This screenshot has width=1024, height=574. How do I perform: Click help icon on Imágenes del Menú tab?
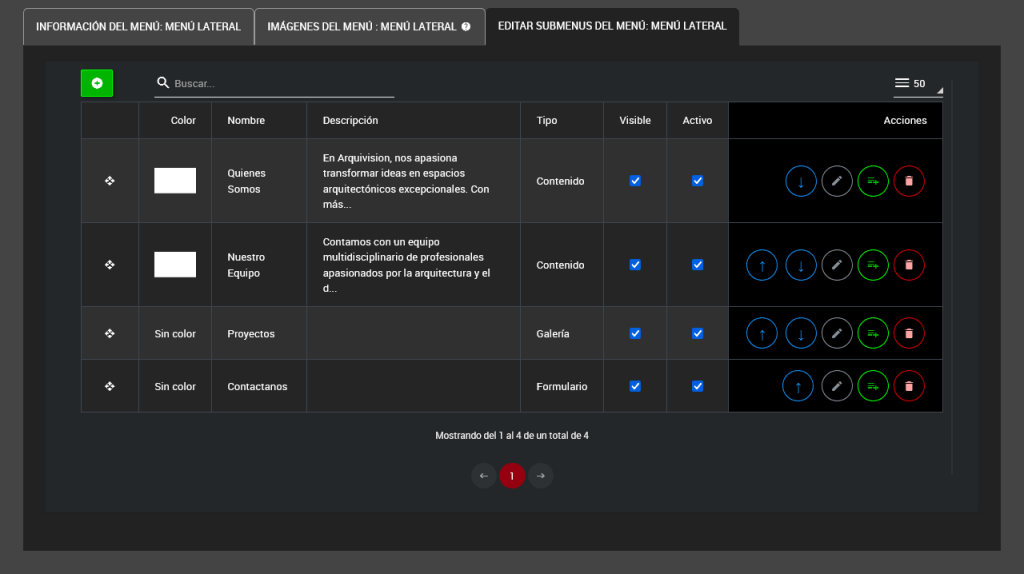[466, 27]
